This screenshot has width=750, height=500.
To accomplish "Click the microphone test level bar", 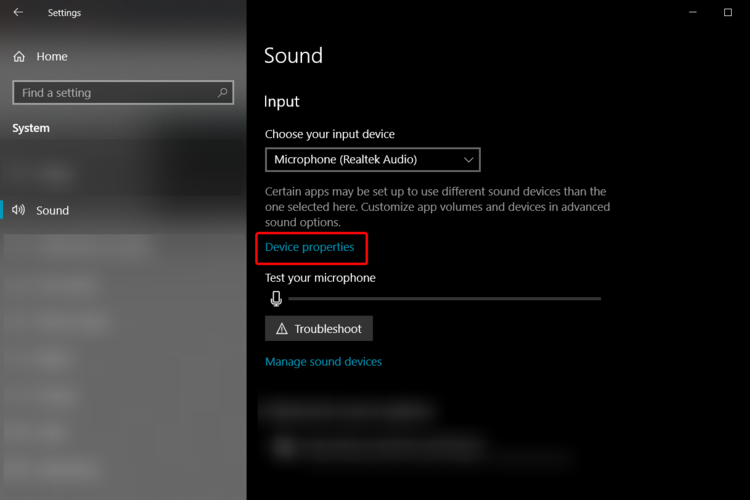I will 444,298.
